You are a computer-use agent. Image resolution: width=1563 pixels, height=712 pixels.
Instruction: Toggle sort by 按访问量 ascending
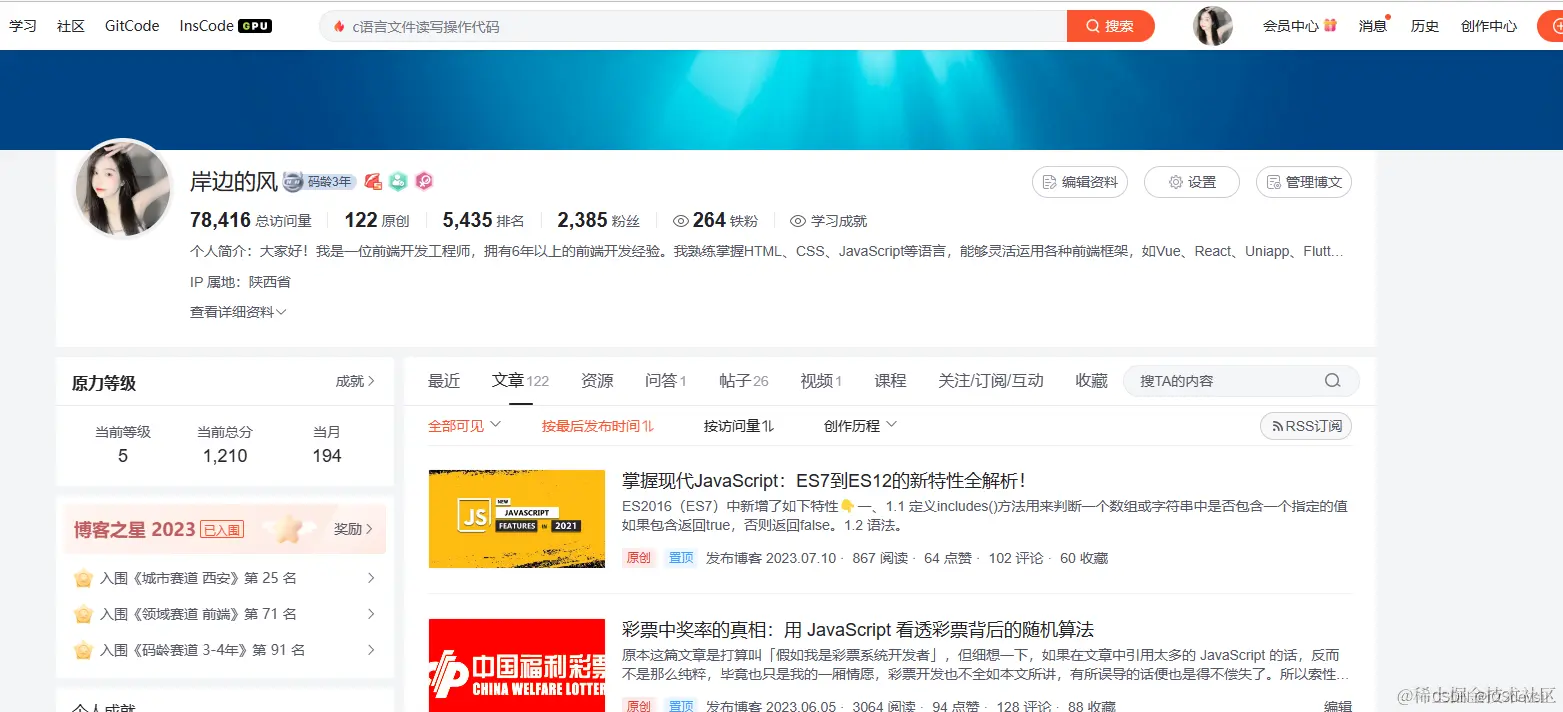(738, 425)
